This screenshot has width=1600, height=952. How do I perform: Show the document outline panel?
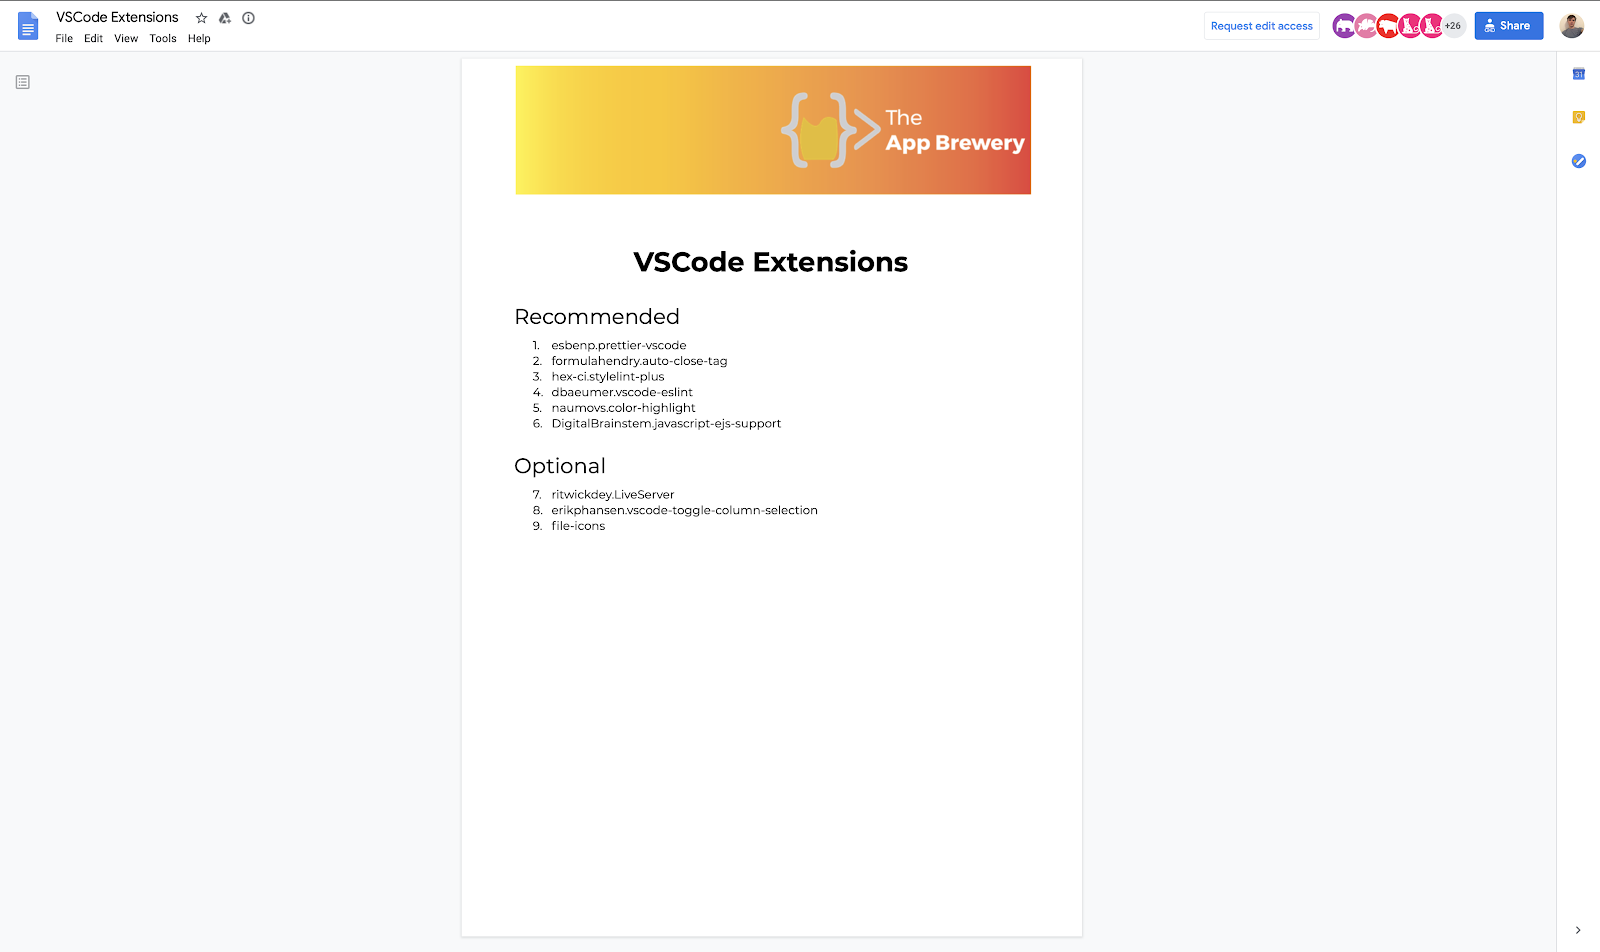point(23,82)
